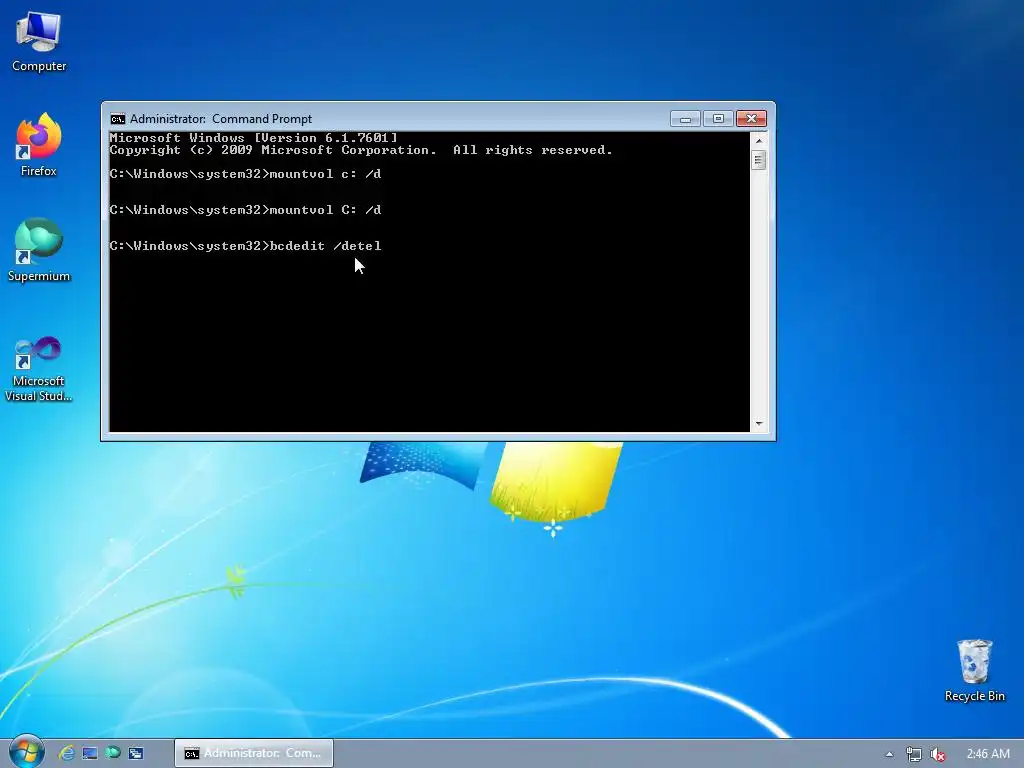Open Command Prompt system menu icon in title bar
This screenshot has height=768, width=1024.
[x=118, y=119]
